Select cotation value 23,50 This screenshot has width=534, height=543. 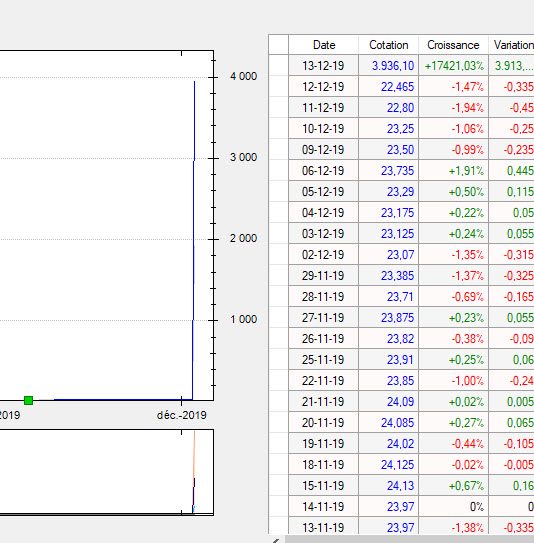click(x=389, y=150)
